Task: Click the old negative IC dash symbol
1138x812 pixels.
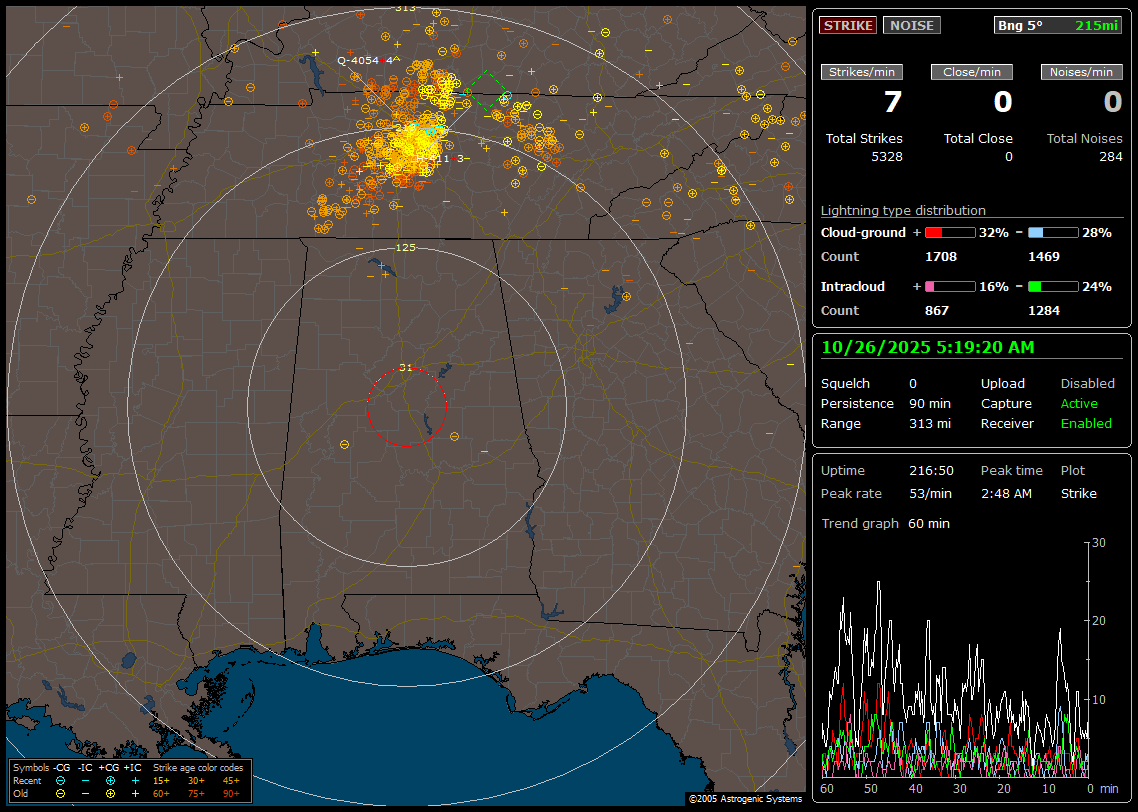Action: tap(85, 793)
